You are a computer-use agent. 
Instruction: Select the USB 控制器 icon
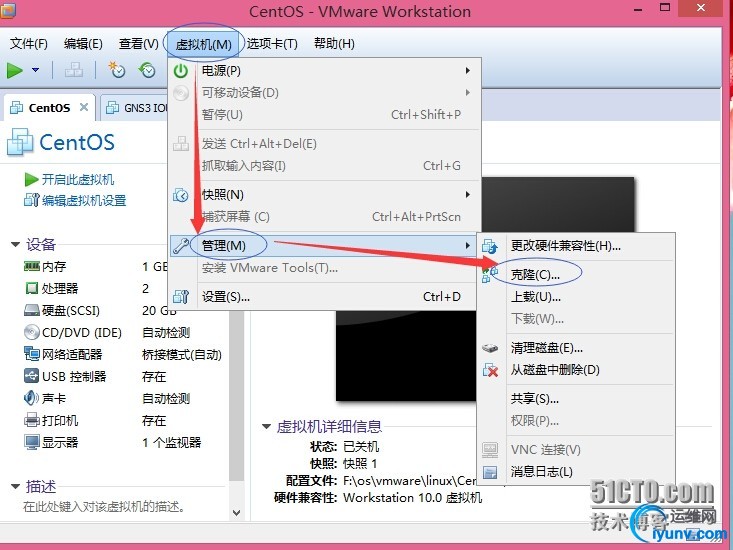point(31,376)
